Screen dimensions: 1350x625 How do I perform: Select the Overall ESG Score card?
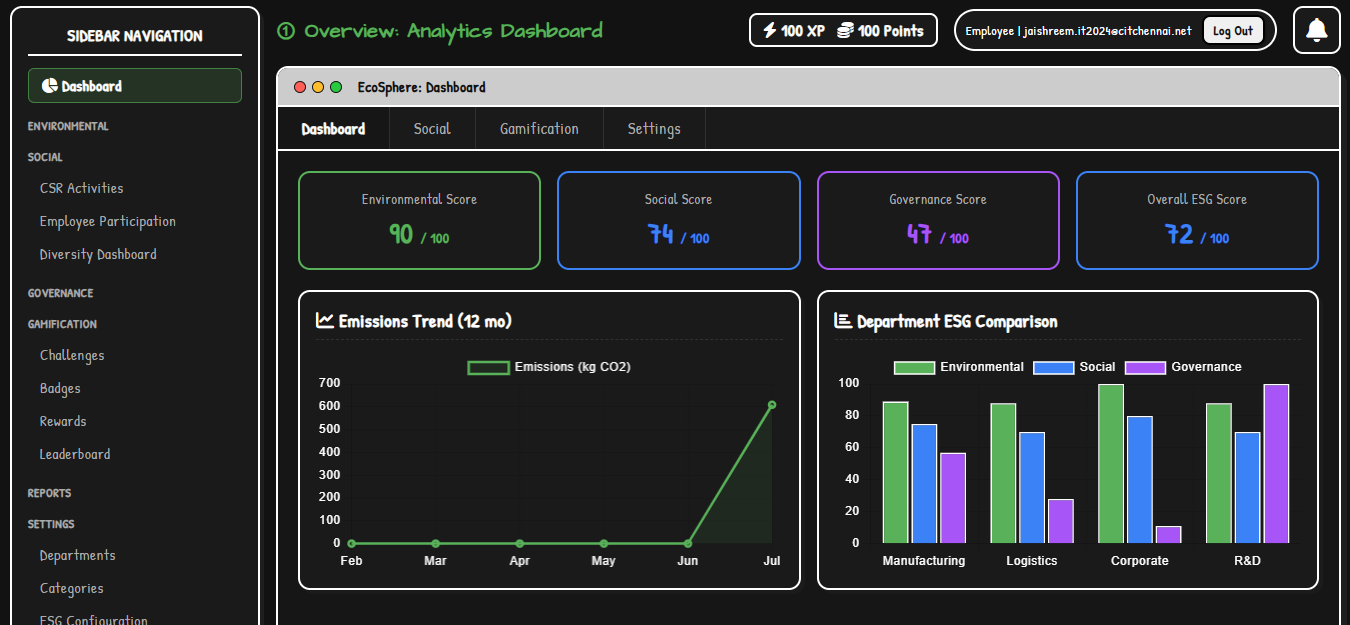(x=1197, y=220)
